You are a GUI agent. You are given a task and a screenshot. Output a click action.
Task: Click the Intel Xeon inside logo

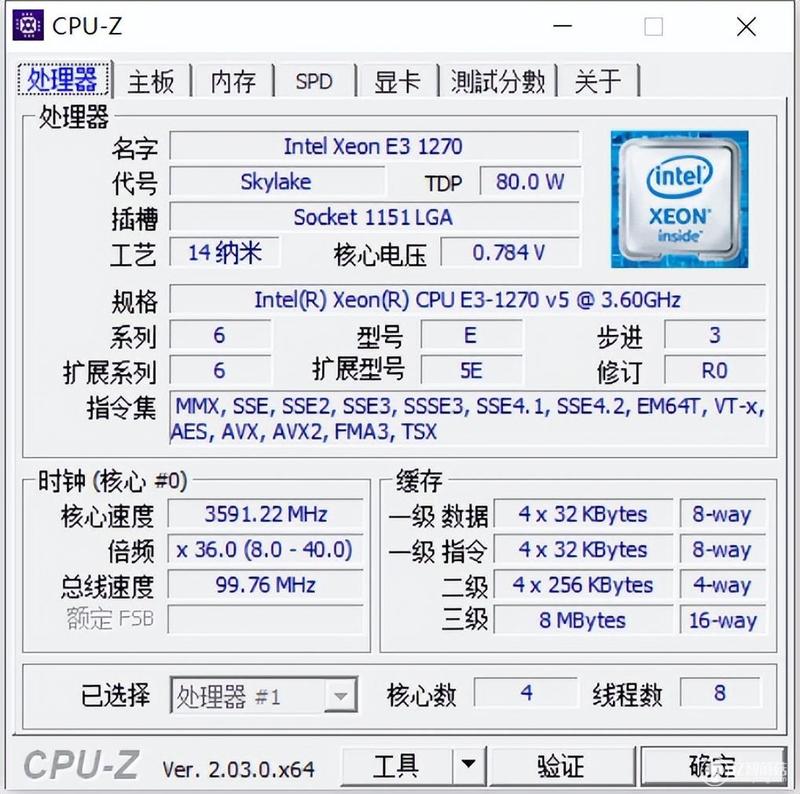pos(679,199)
